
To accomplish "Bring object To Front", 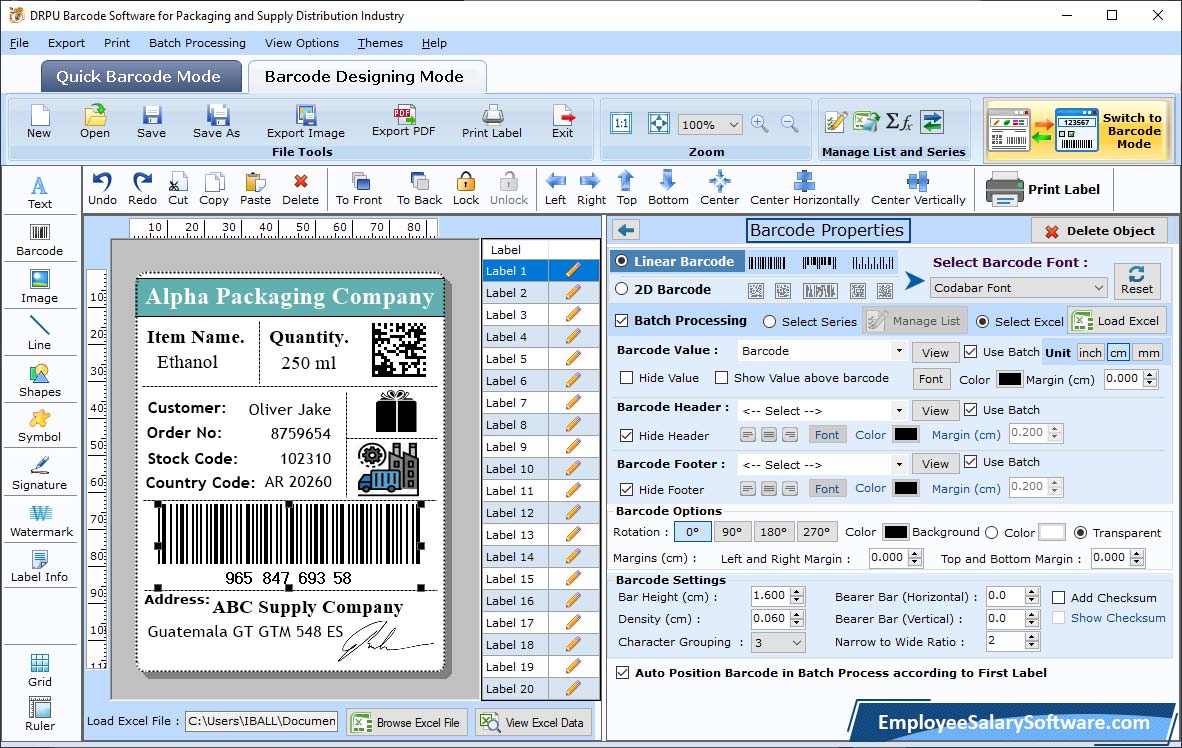I will tap(359, 189).
